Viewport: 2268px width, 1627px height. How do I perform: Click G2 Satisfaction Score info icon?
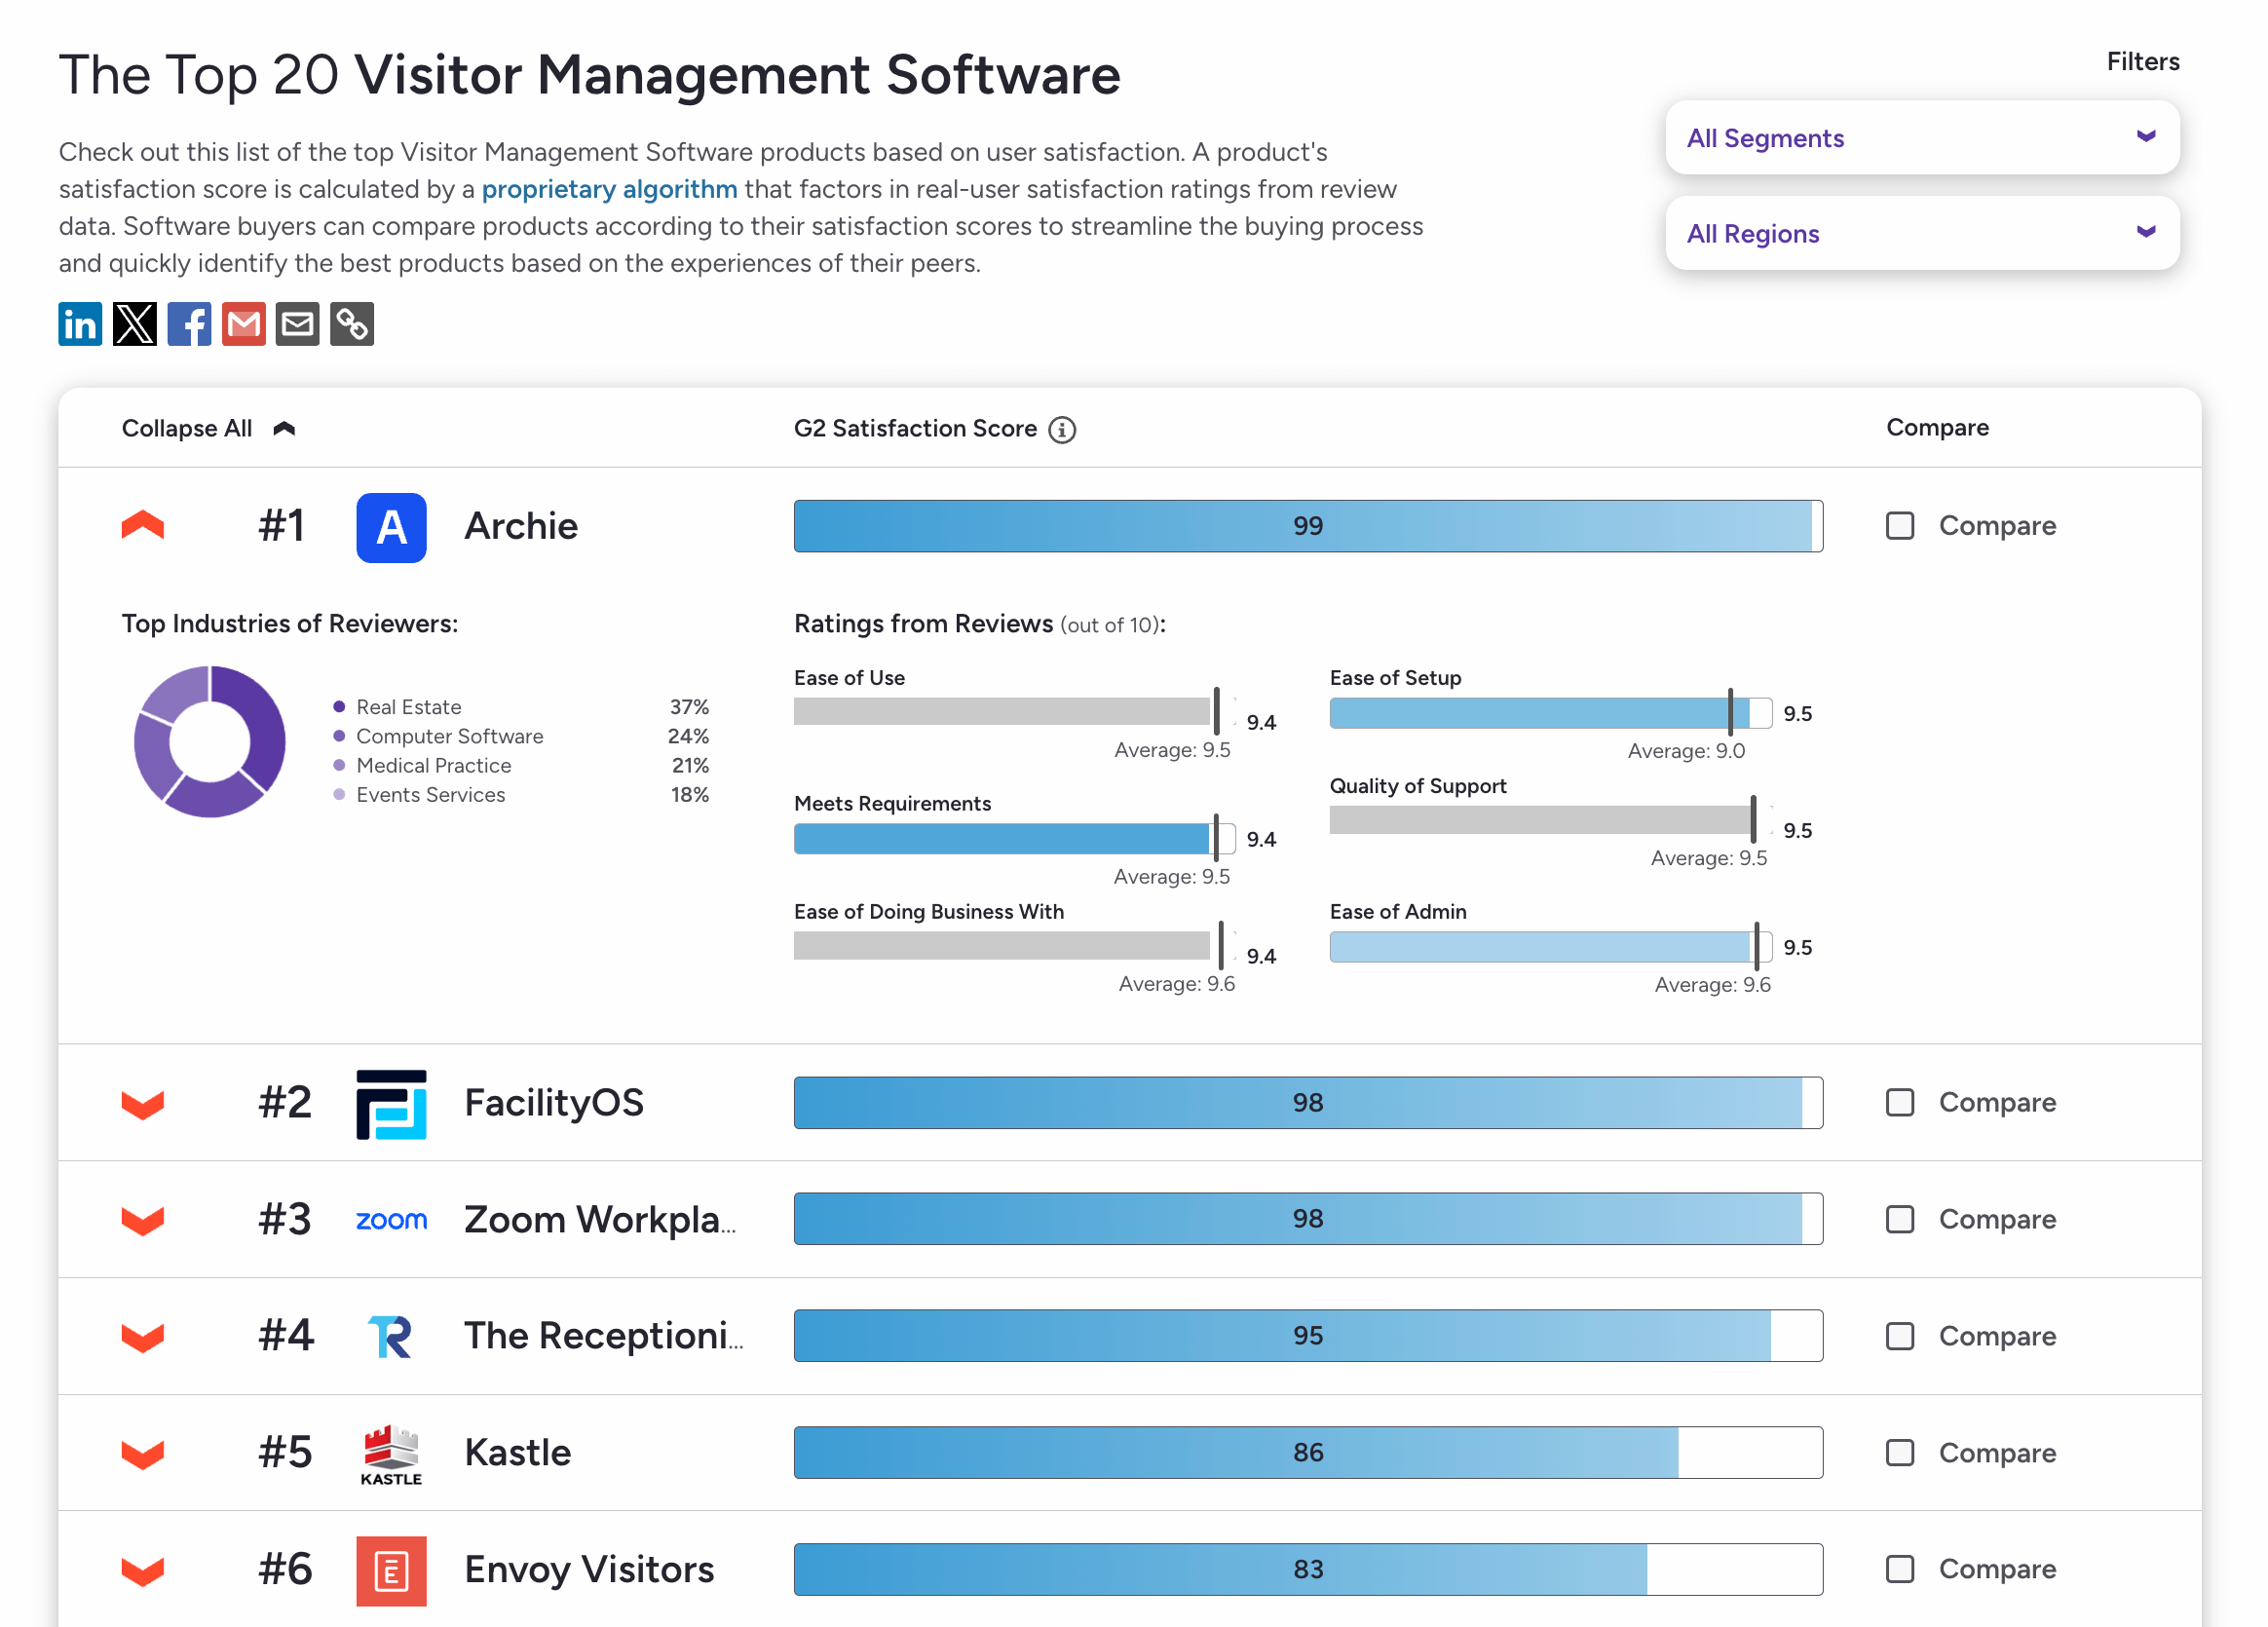[x=1062, y=430]
